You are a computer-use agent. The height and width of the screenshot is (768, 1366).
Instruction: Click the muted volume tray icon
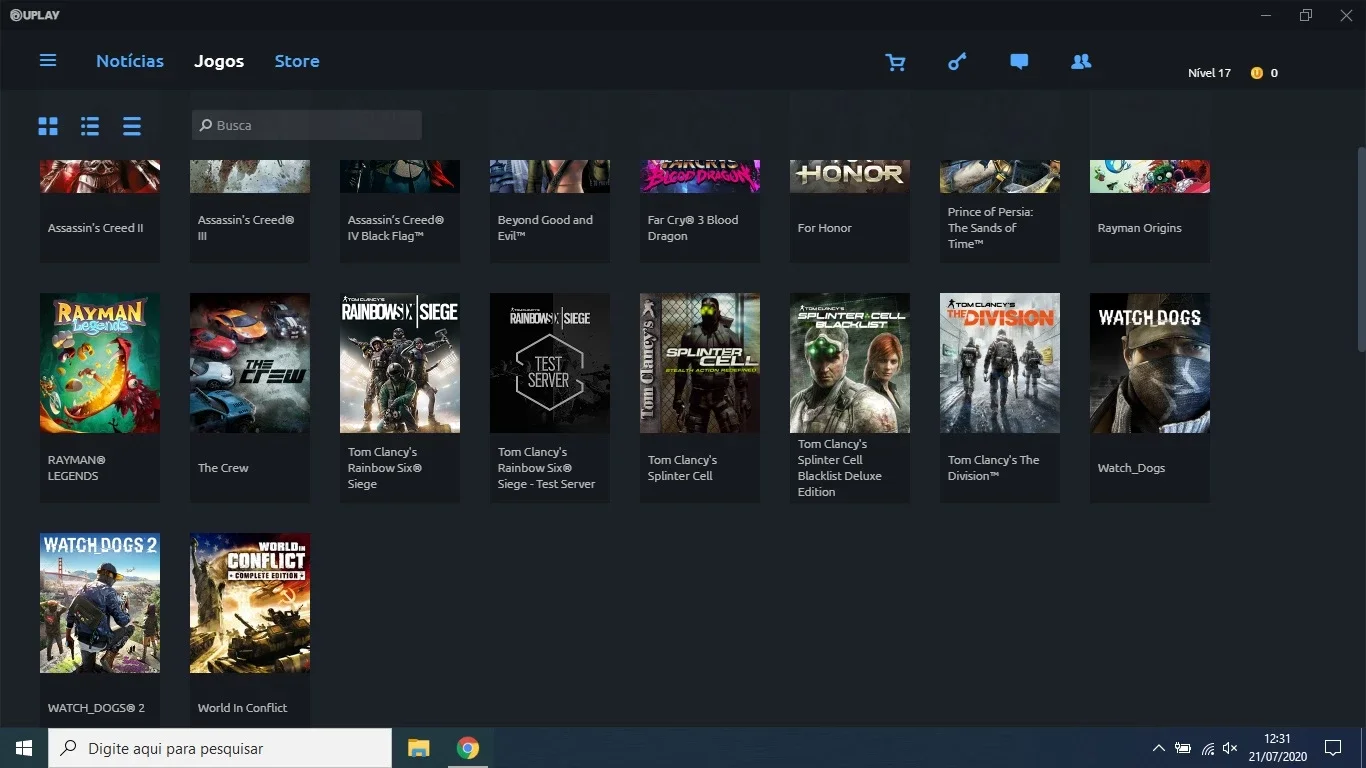tap(1231, 748)
